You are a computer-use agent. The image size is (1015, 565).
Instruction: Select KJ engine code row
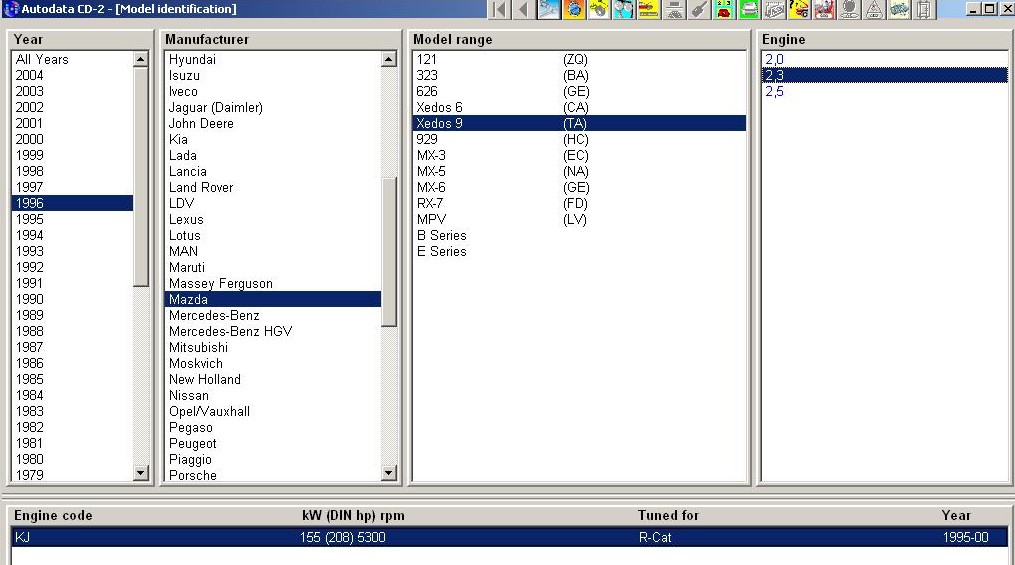pos(509,537)
